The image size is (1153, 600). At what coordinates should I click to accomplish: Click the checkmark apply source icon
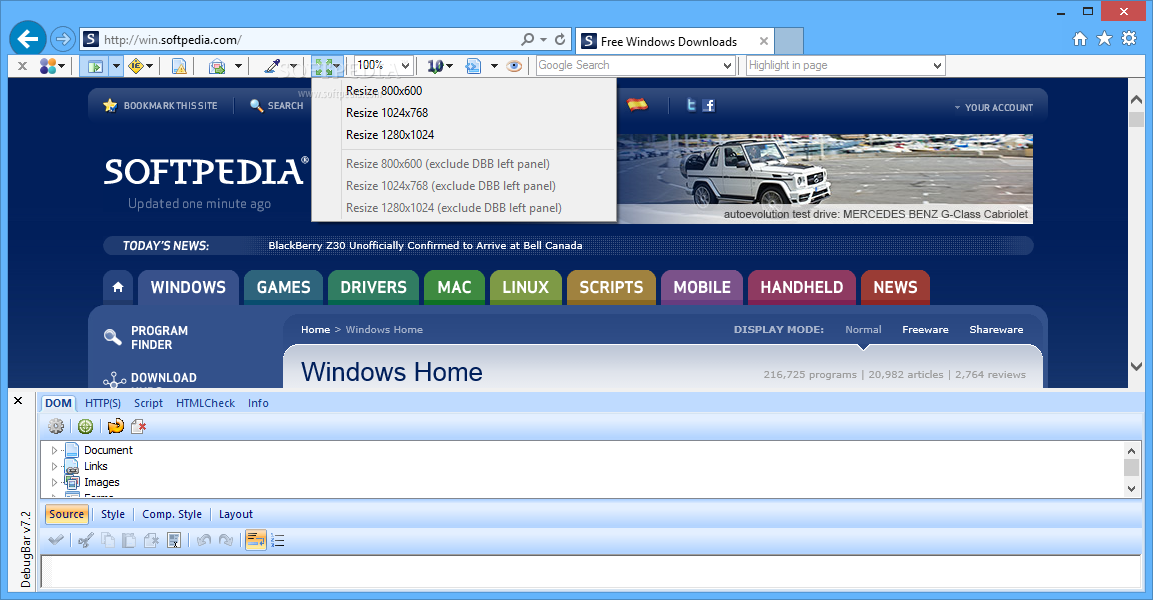(56, 540)
